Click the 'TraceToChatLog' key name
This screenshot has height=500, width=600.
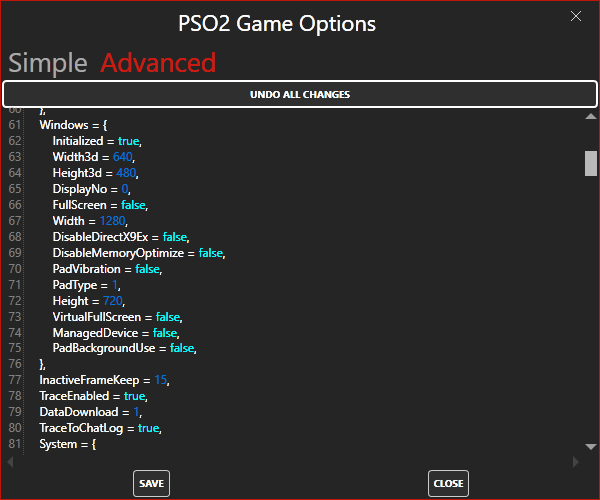tap(81, 428)
